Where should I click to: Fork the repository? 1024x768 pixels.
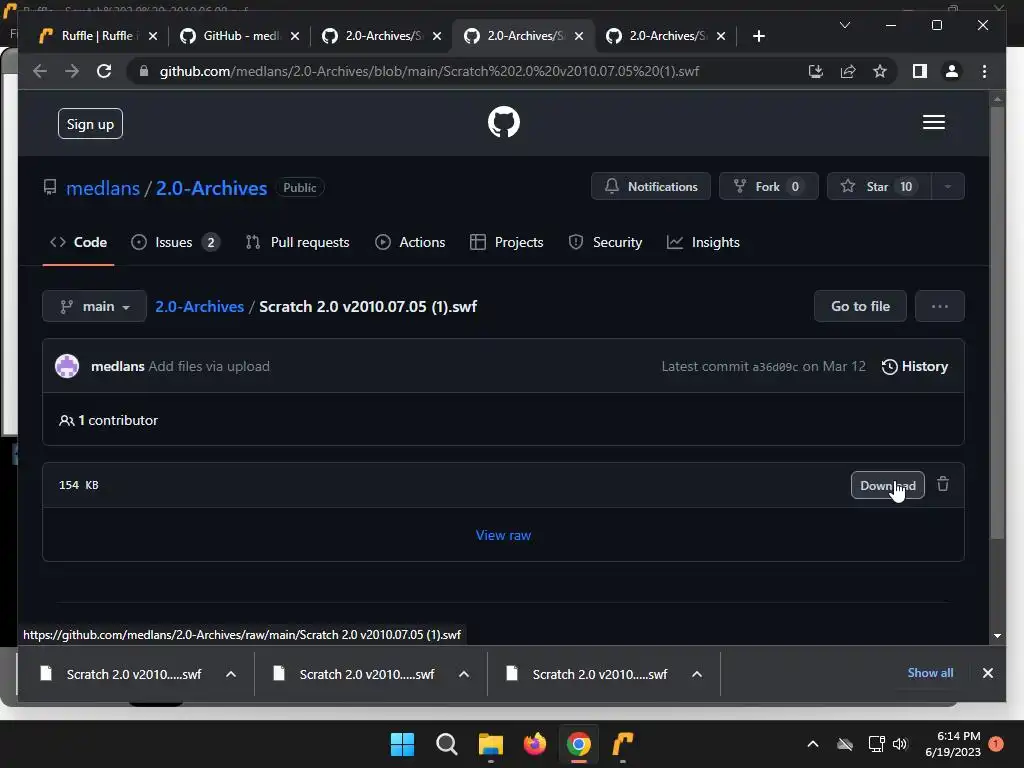click(x=768, y=187)
